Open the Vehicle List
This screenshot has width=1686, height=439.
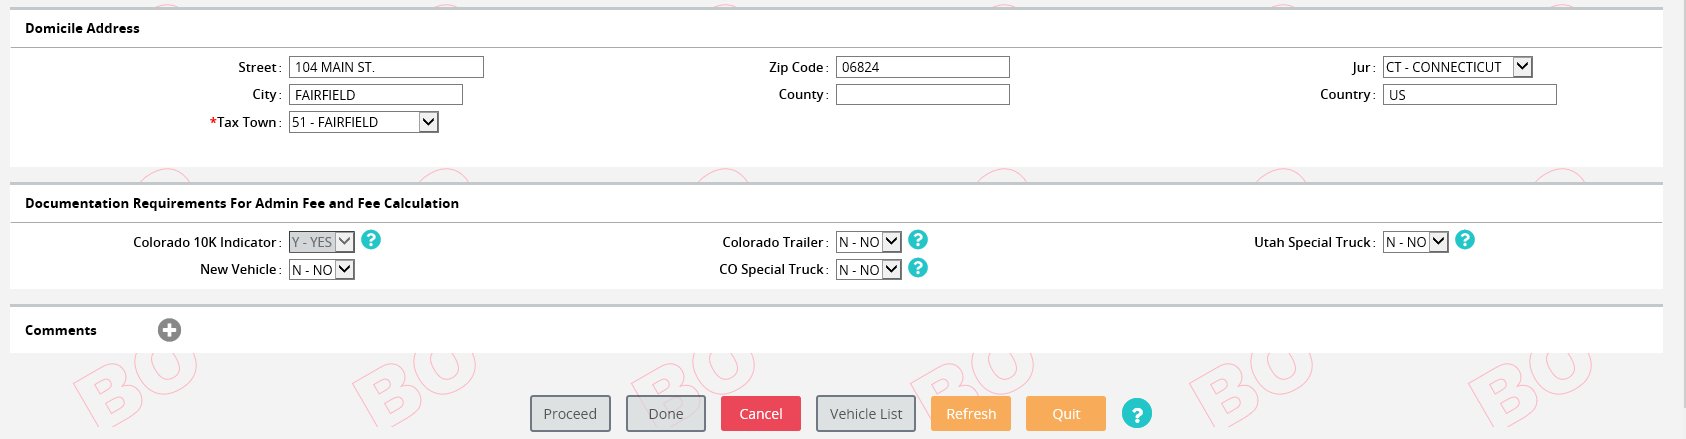[x=866, y=414]
